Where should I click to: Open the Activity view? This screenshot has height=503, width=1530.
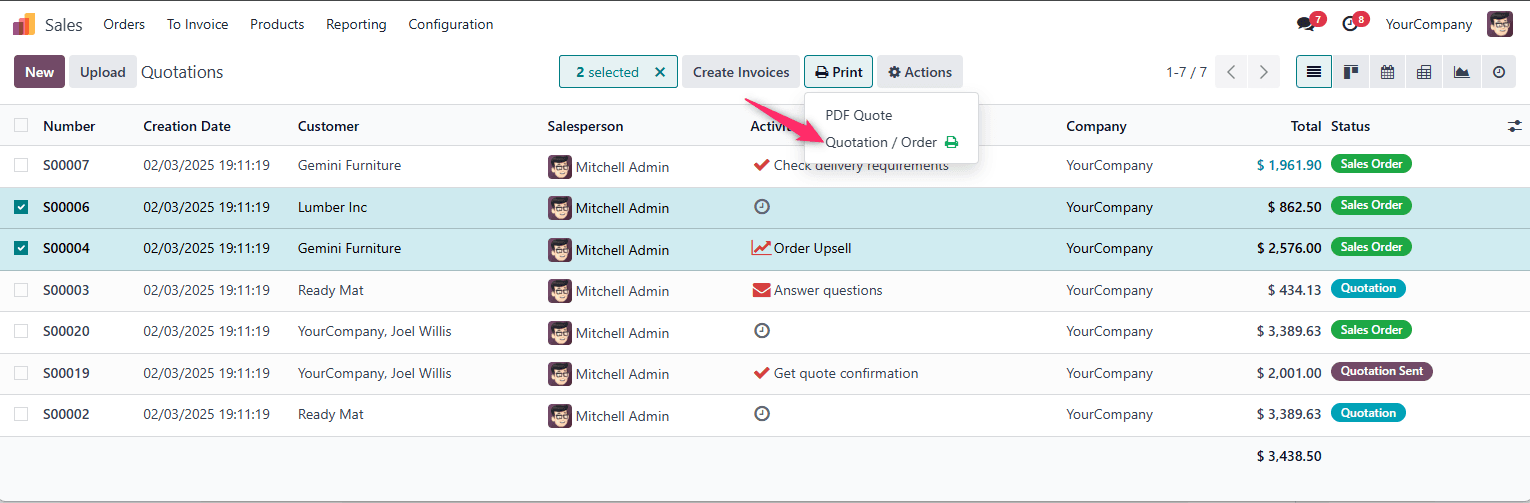point(1498,72)
